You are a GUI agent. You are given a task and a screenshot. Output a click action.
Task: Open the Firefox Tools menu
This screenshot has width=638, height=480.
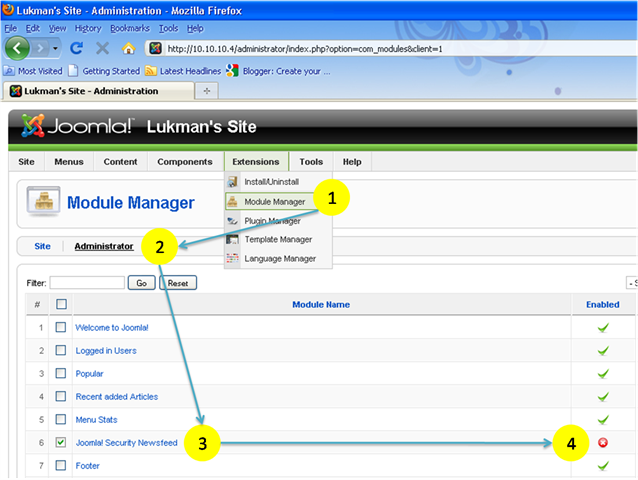168,28
